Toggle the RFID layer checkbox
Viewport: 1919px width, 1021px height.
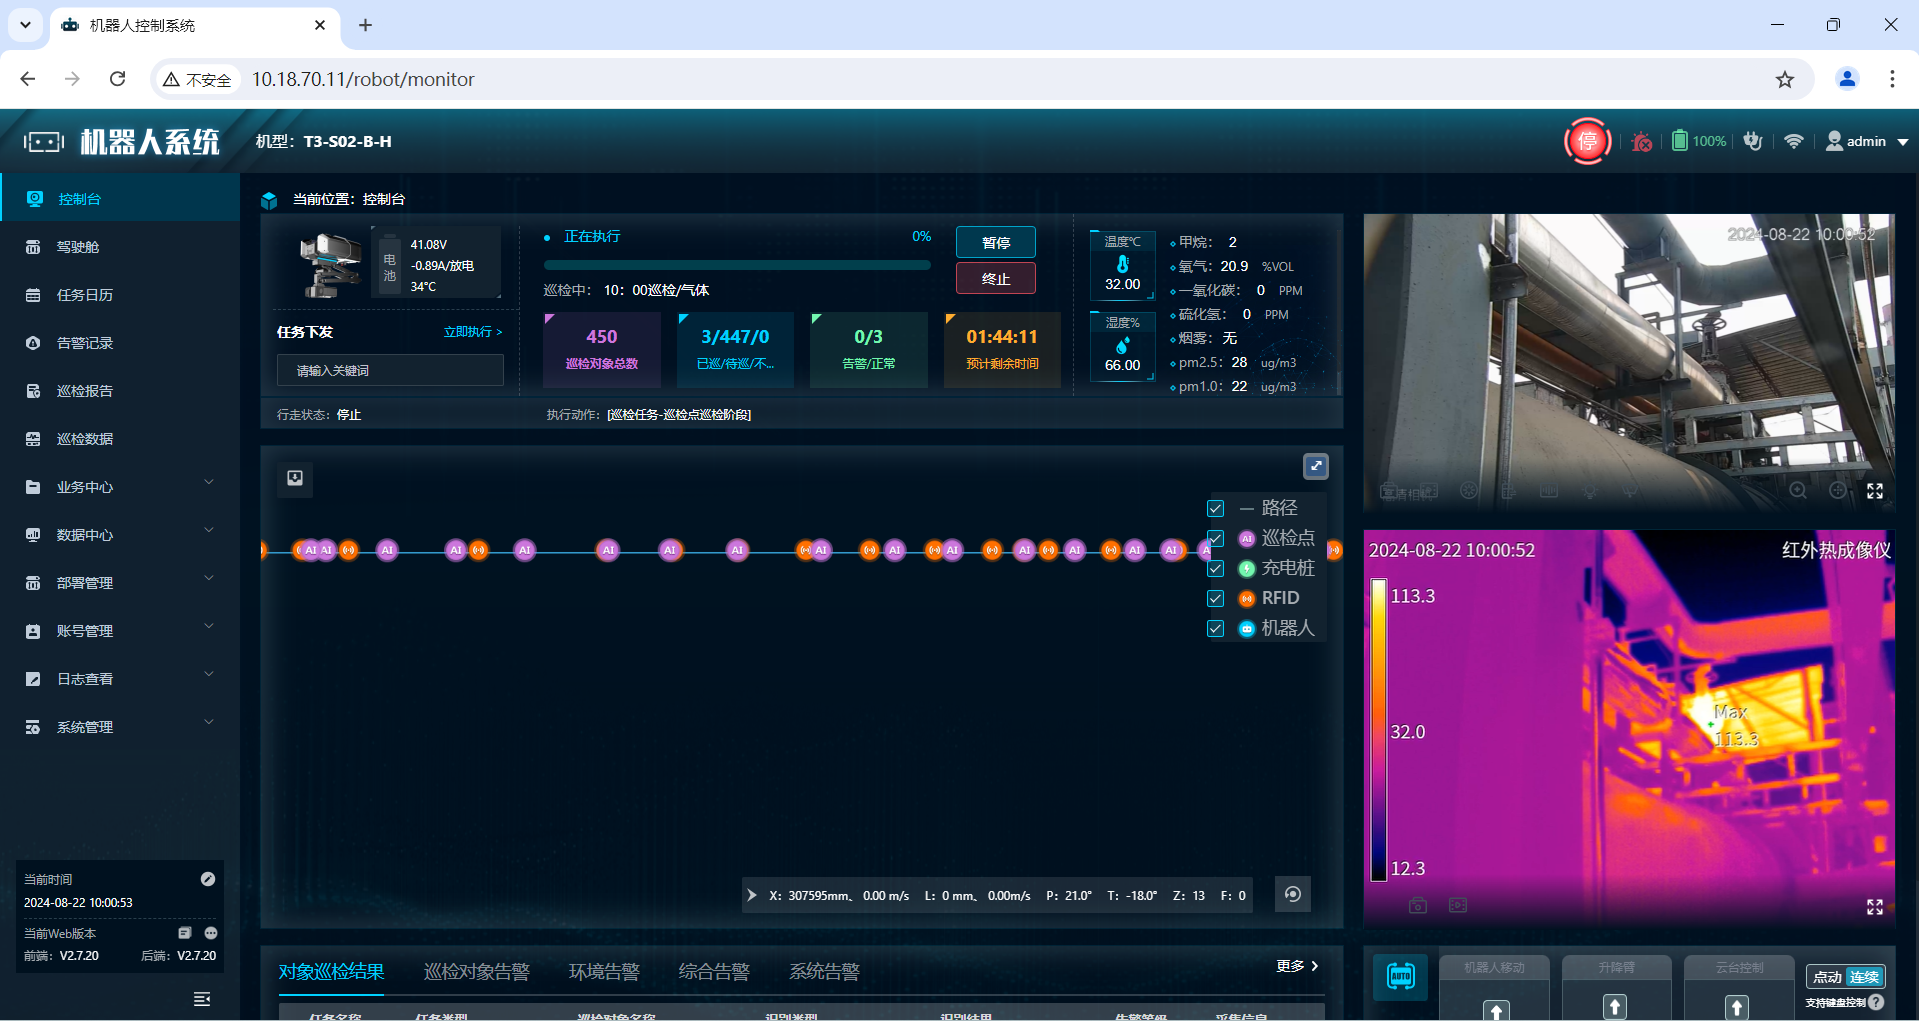pos(1215,599)
